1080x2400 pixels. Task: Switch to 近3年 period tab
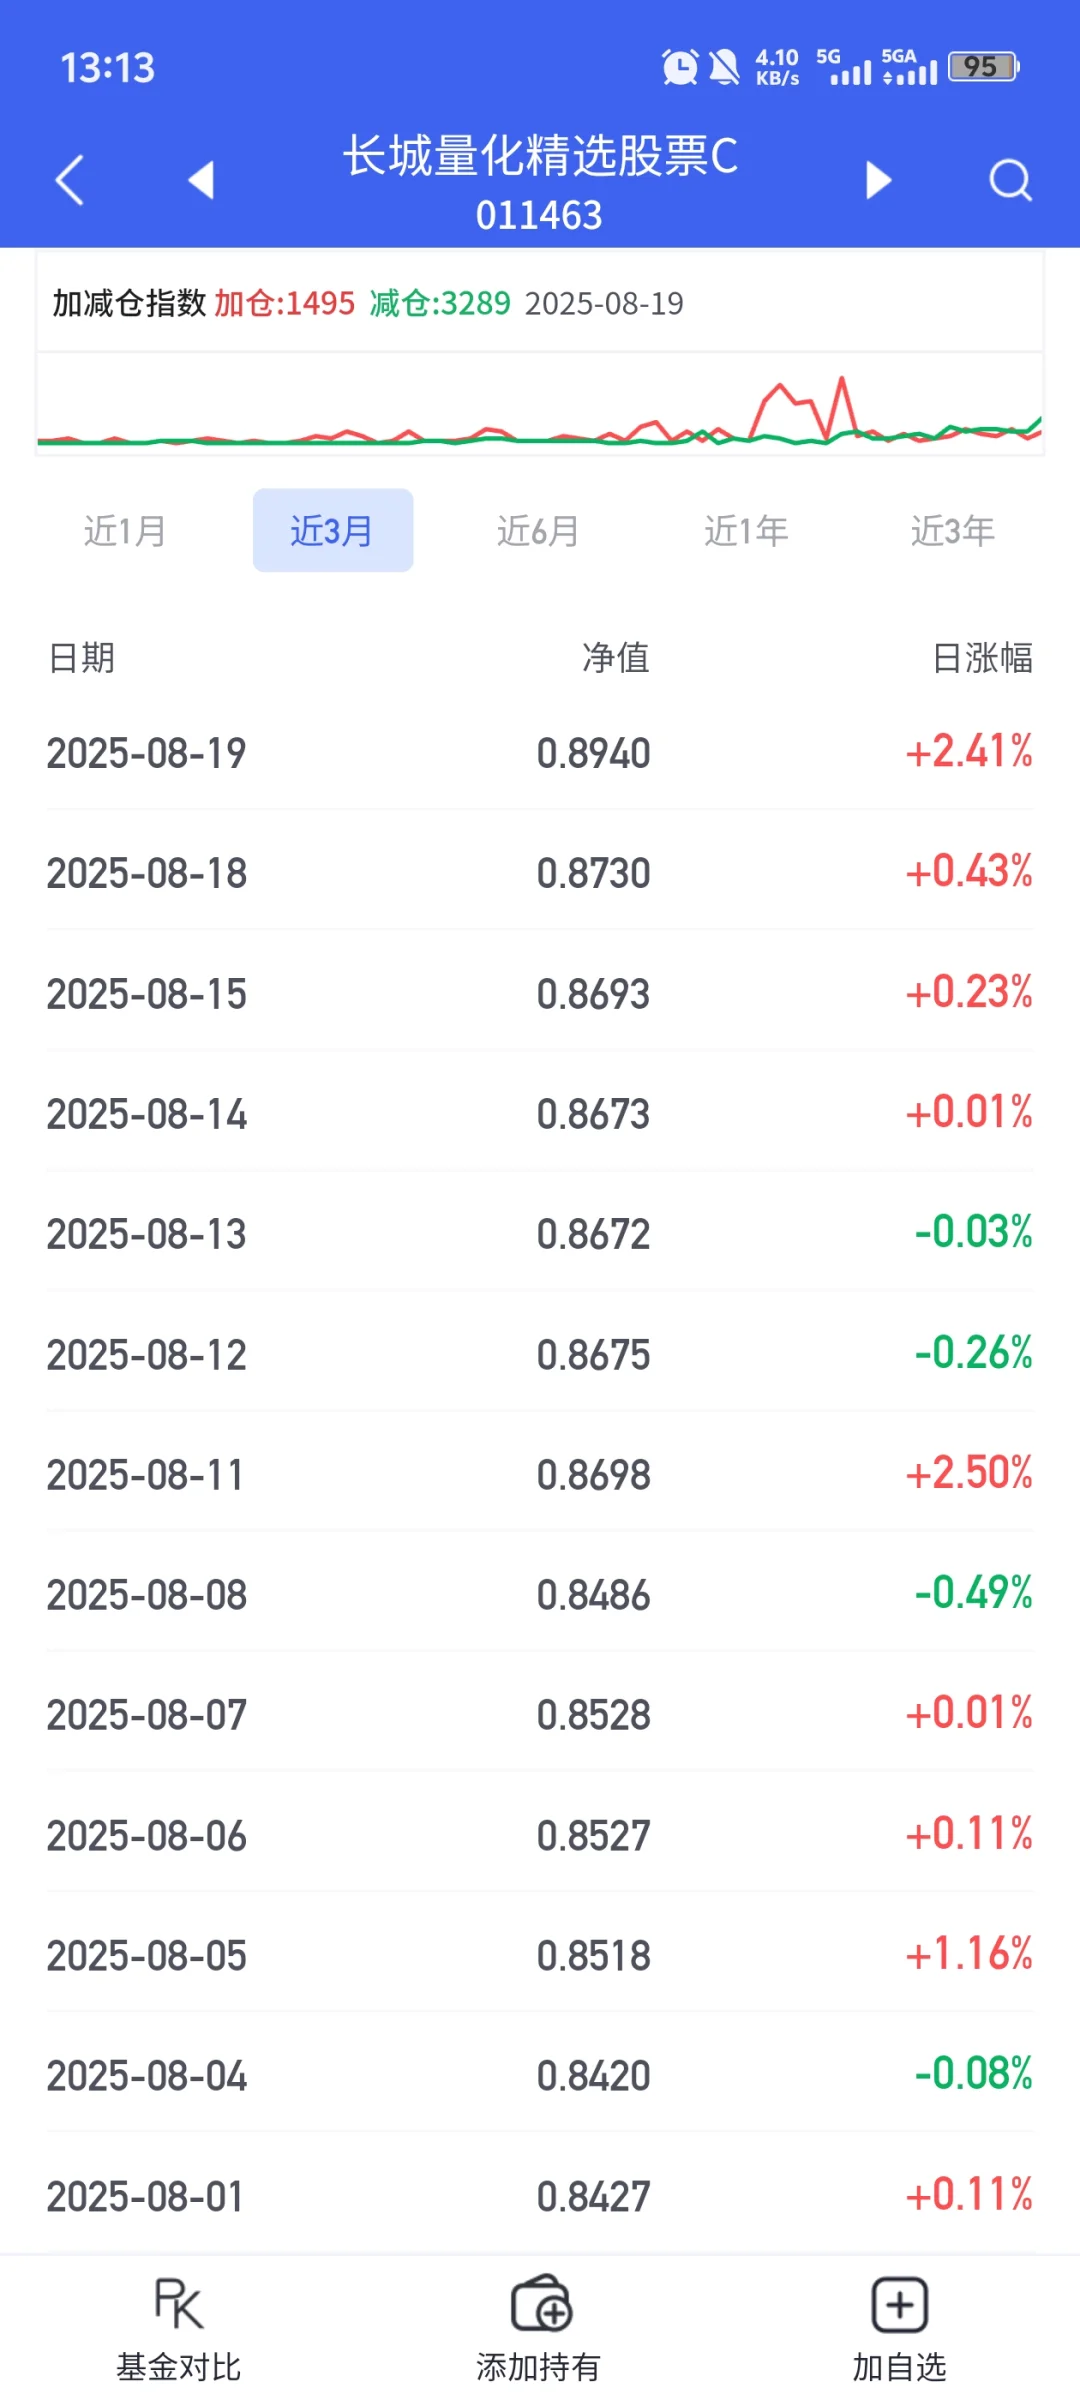coord(953,530)
